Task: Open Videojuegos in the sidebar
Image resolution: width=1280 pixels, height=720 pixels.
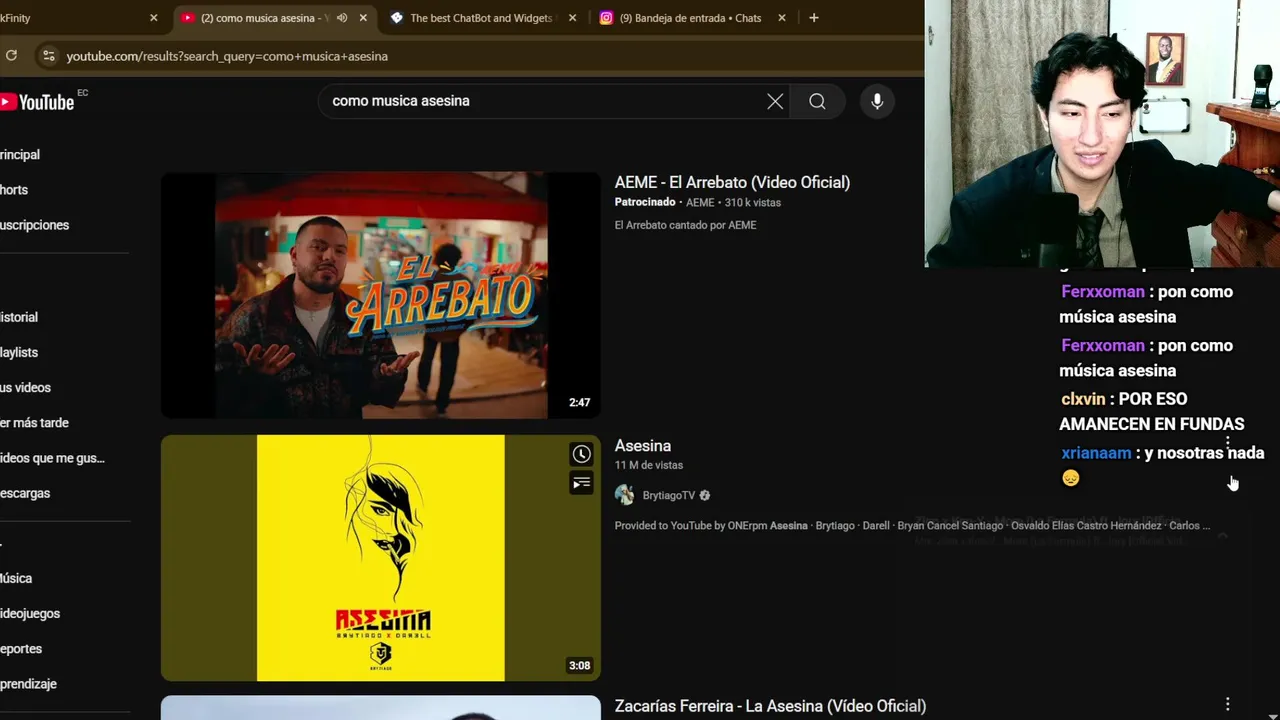Action: tap(30, 614)
